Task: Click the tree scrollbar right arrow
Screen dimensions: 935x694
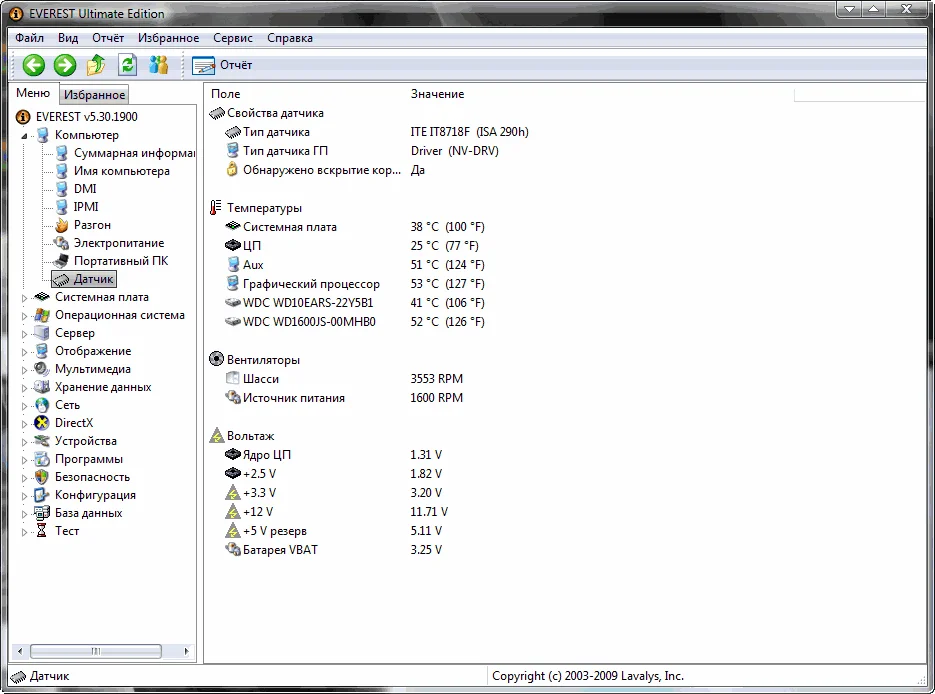Action: click(x=186, y=651)
